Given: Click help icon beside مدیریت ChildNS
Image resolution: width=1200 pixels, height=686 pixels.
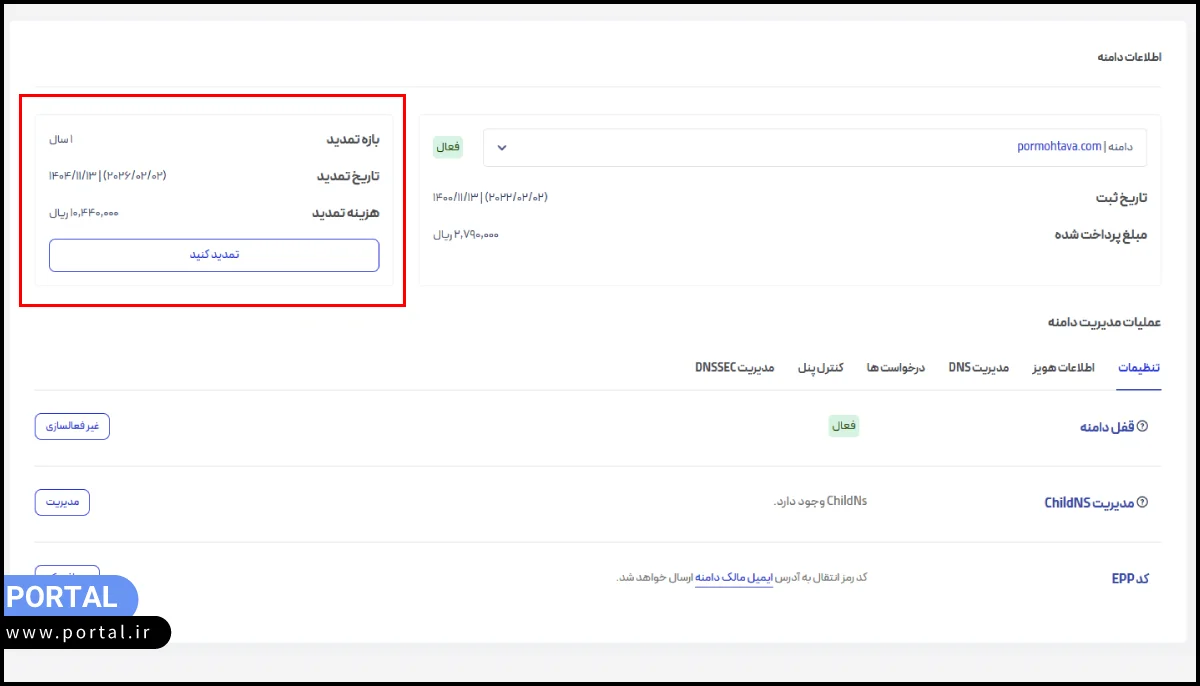Looking at the screenshot, I should (x=1143, y=502).
